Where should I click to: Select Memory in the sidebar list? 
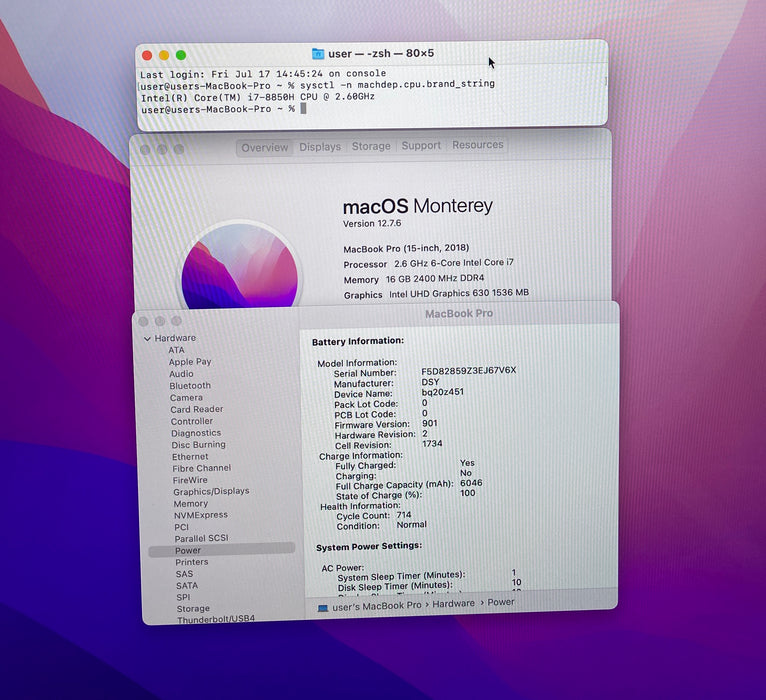coord(191,503)
